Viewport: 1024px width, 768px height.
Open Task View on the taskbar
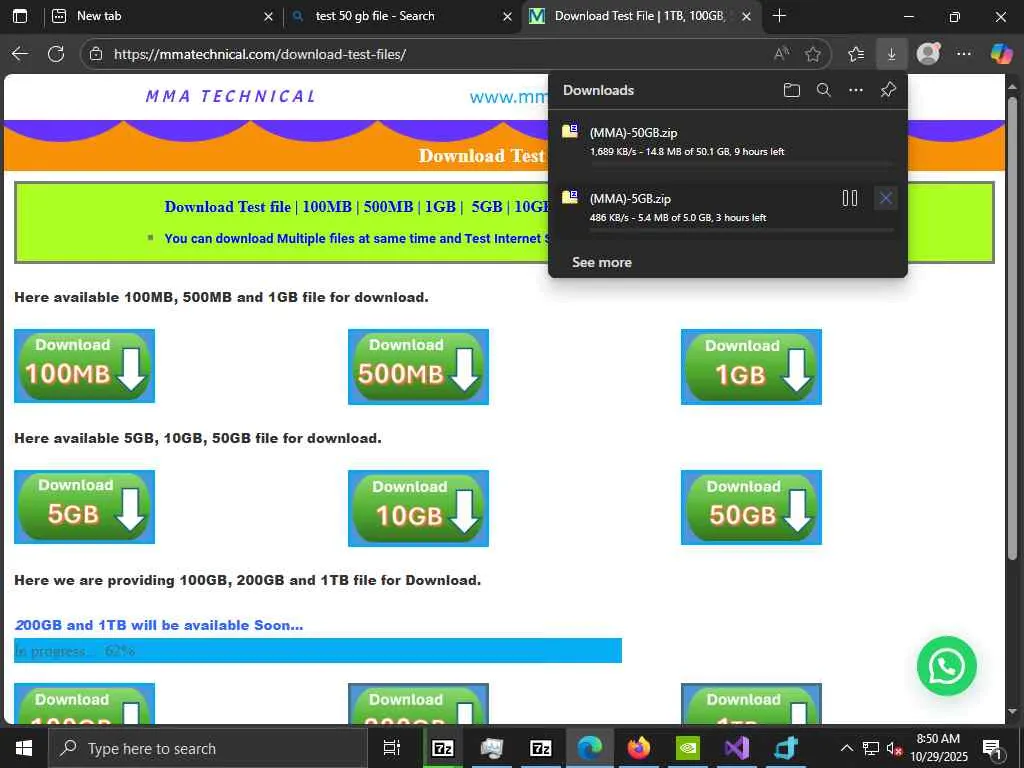tap(391, 748)
